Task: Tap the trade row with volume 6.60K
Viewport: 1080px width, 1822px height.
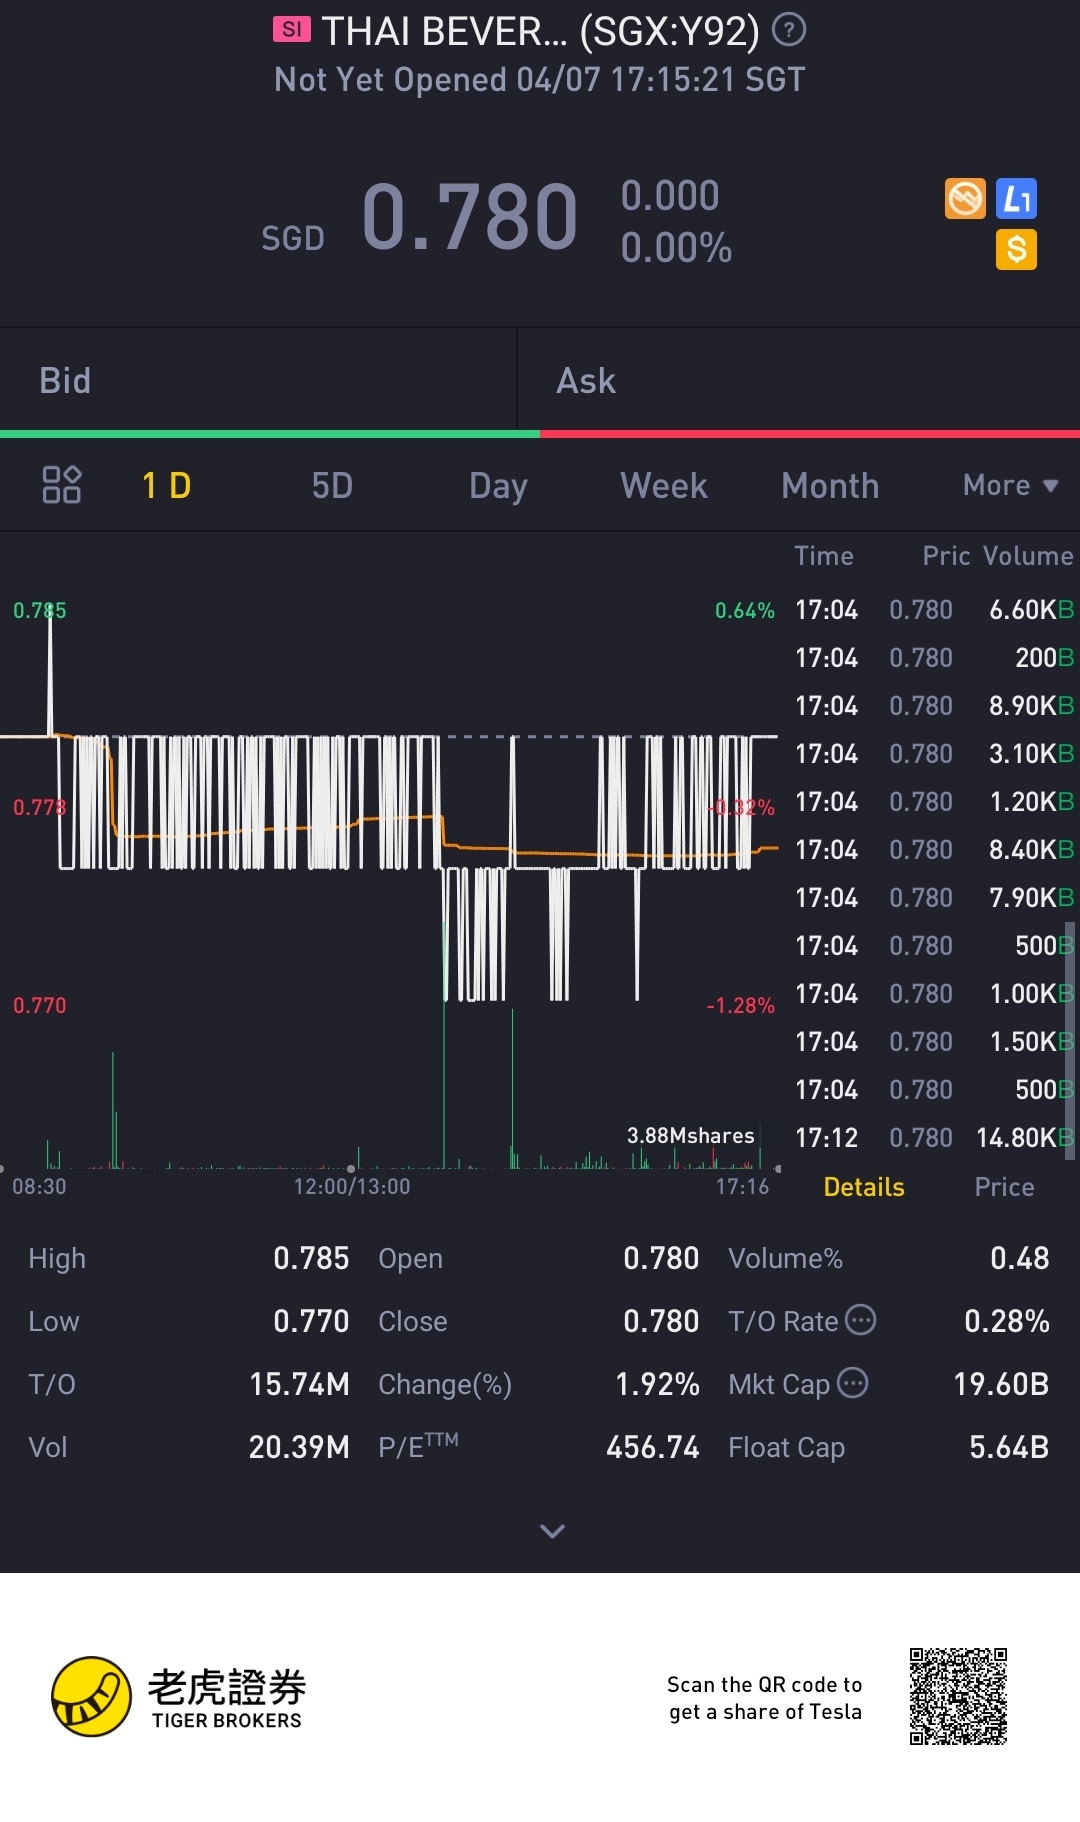Action: tap(934, 610)
